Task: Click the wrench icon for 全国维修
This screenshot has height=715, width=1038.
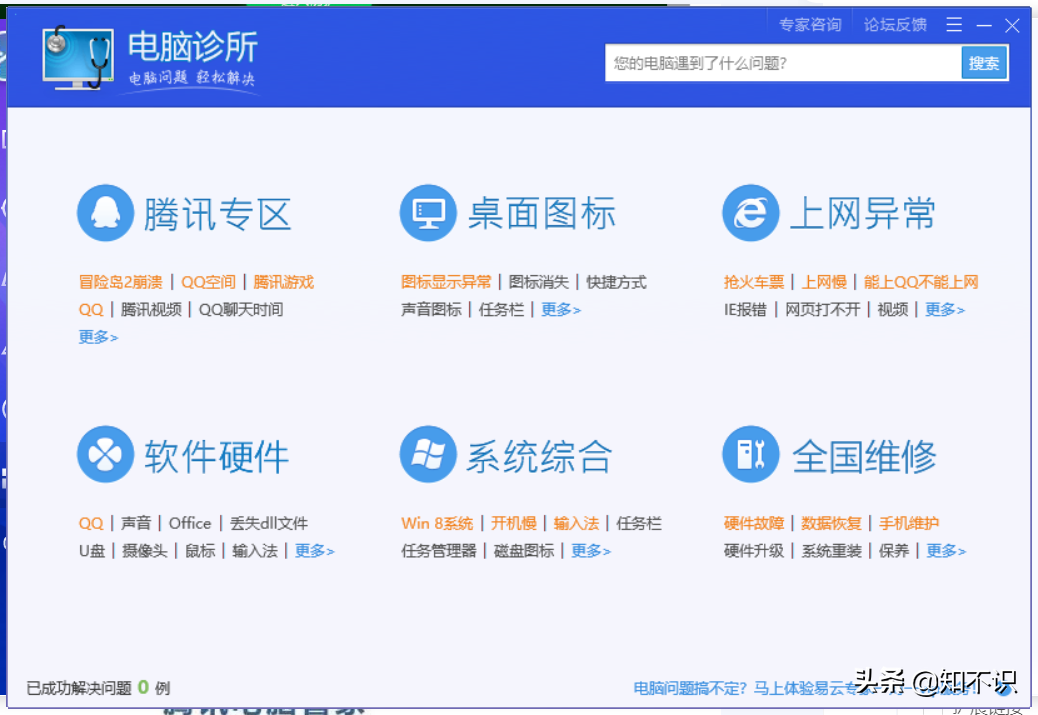Action: (751, 454)
